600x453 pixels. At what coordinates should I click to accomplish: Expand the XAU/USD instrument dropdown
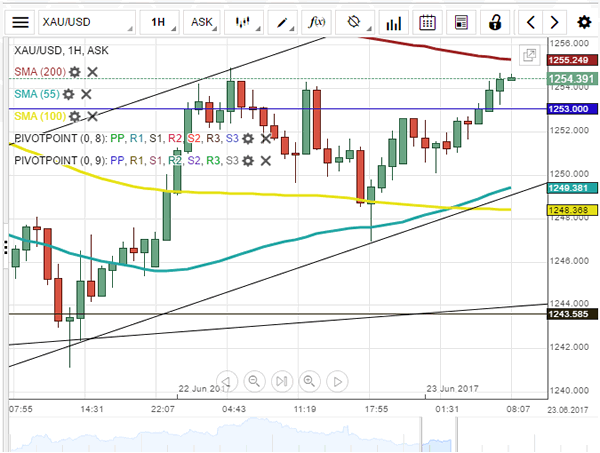click(x=87, y=21)
